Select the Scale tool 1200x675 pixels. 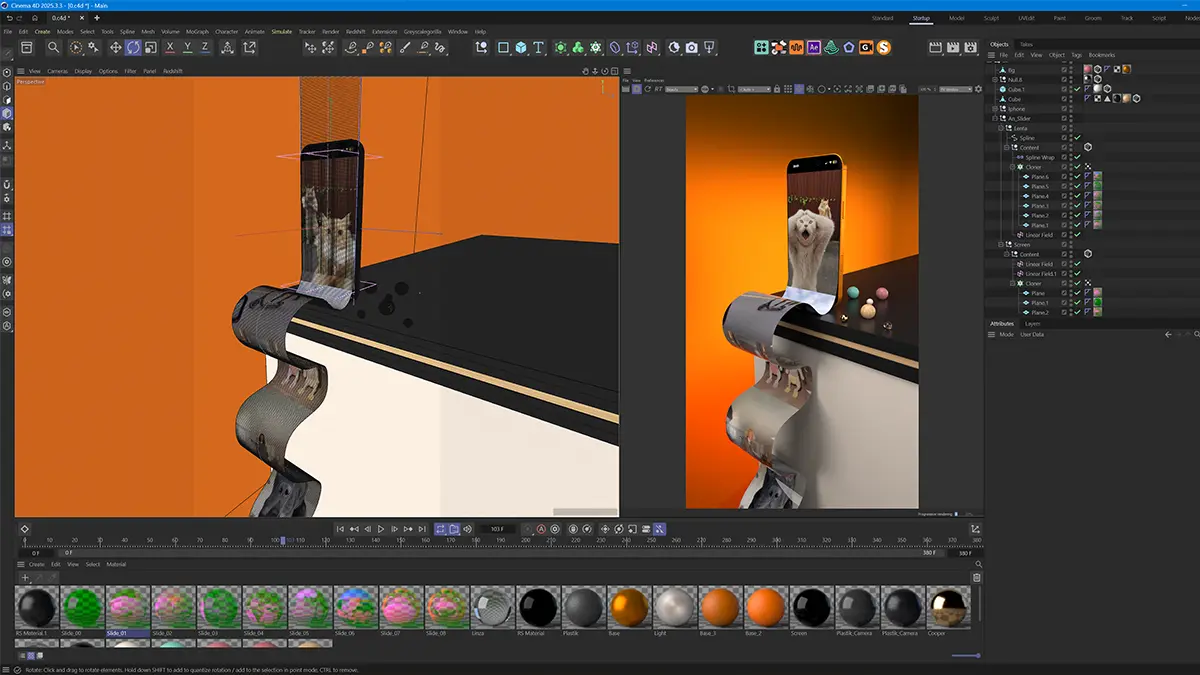click(150, 47)
